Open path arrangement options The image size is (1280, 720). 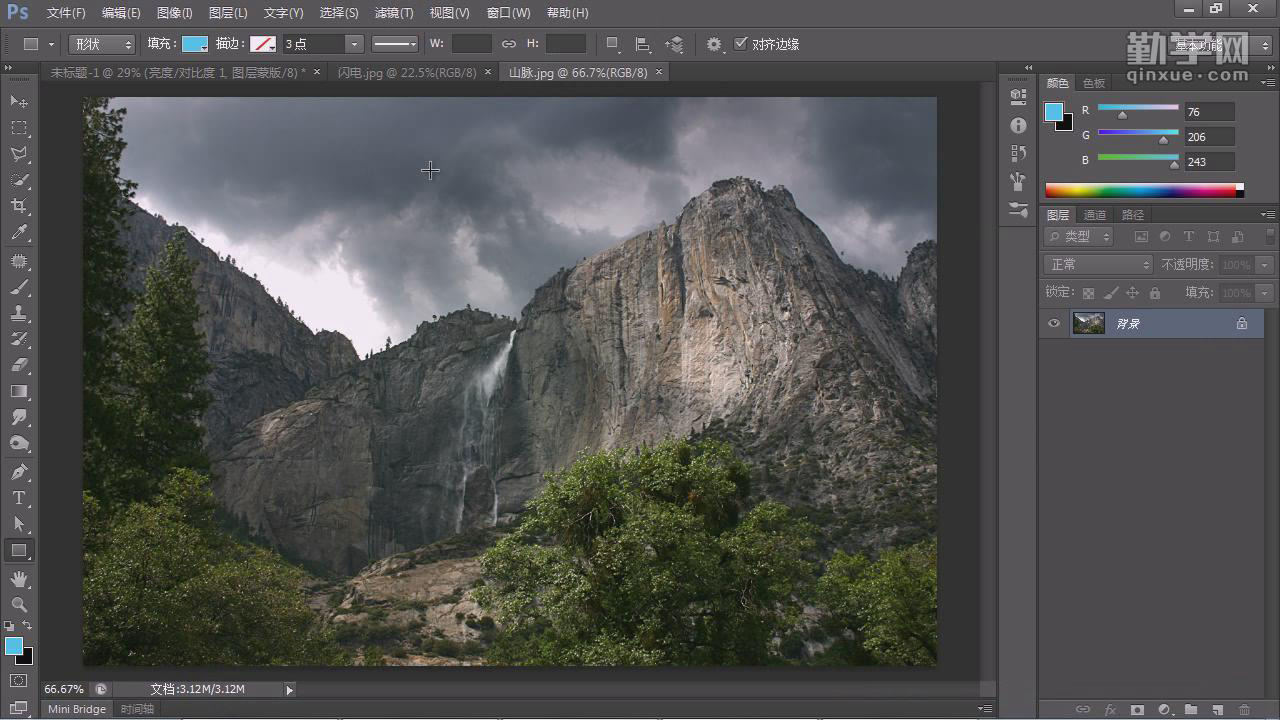click(x=675, y=44)
